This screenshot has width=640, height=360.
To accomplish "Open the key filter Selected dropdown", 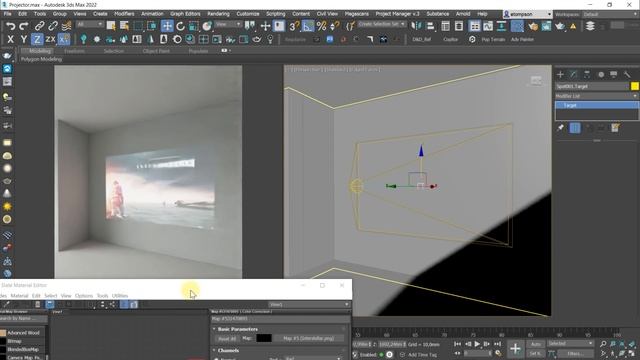I will pyautogui.click(x=570, y=344).
